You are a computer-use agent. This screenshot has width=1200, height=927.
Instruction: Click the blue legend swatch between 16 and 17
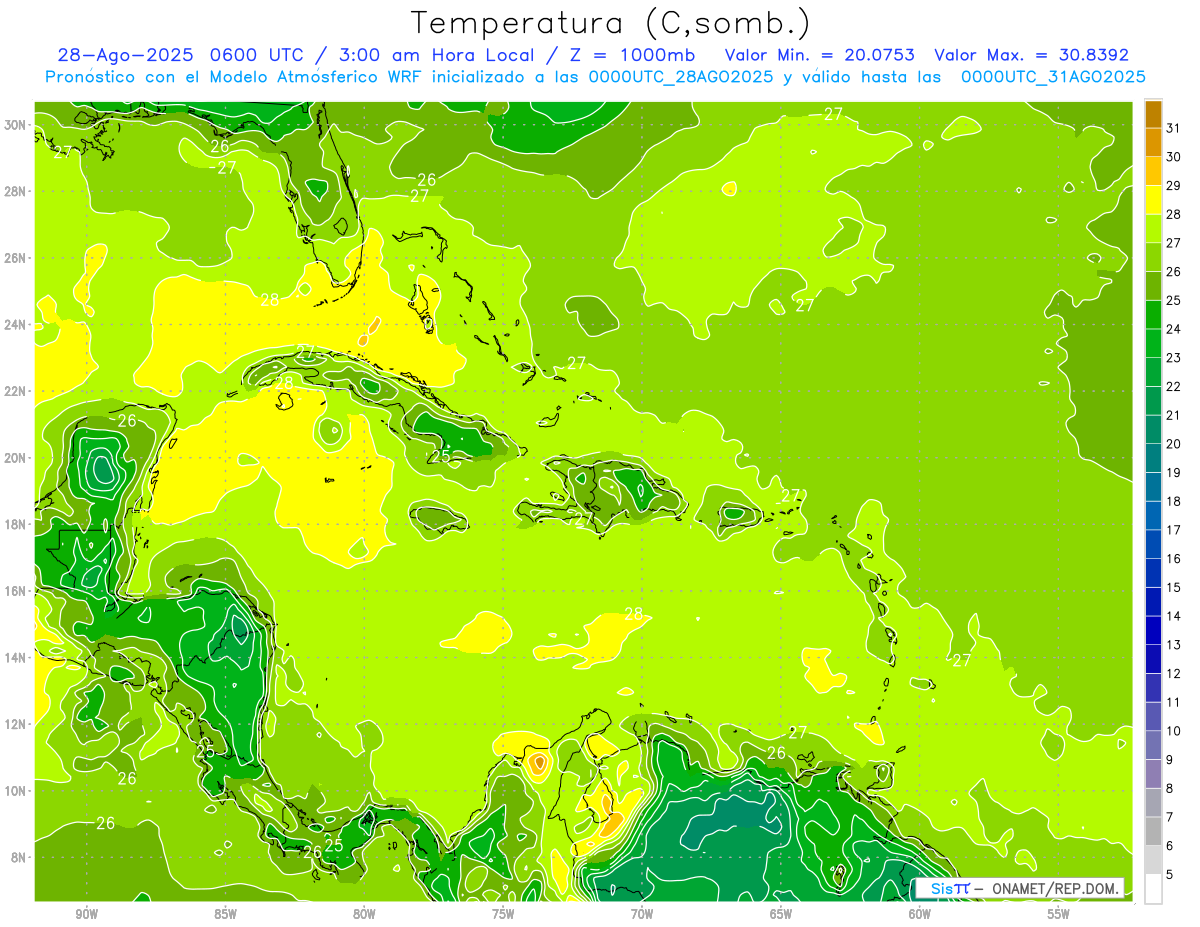click(1153, 544)
